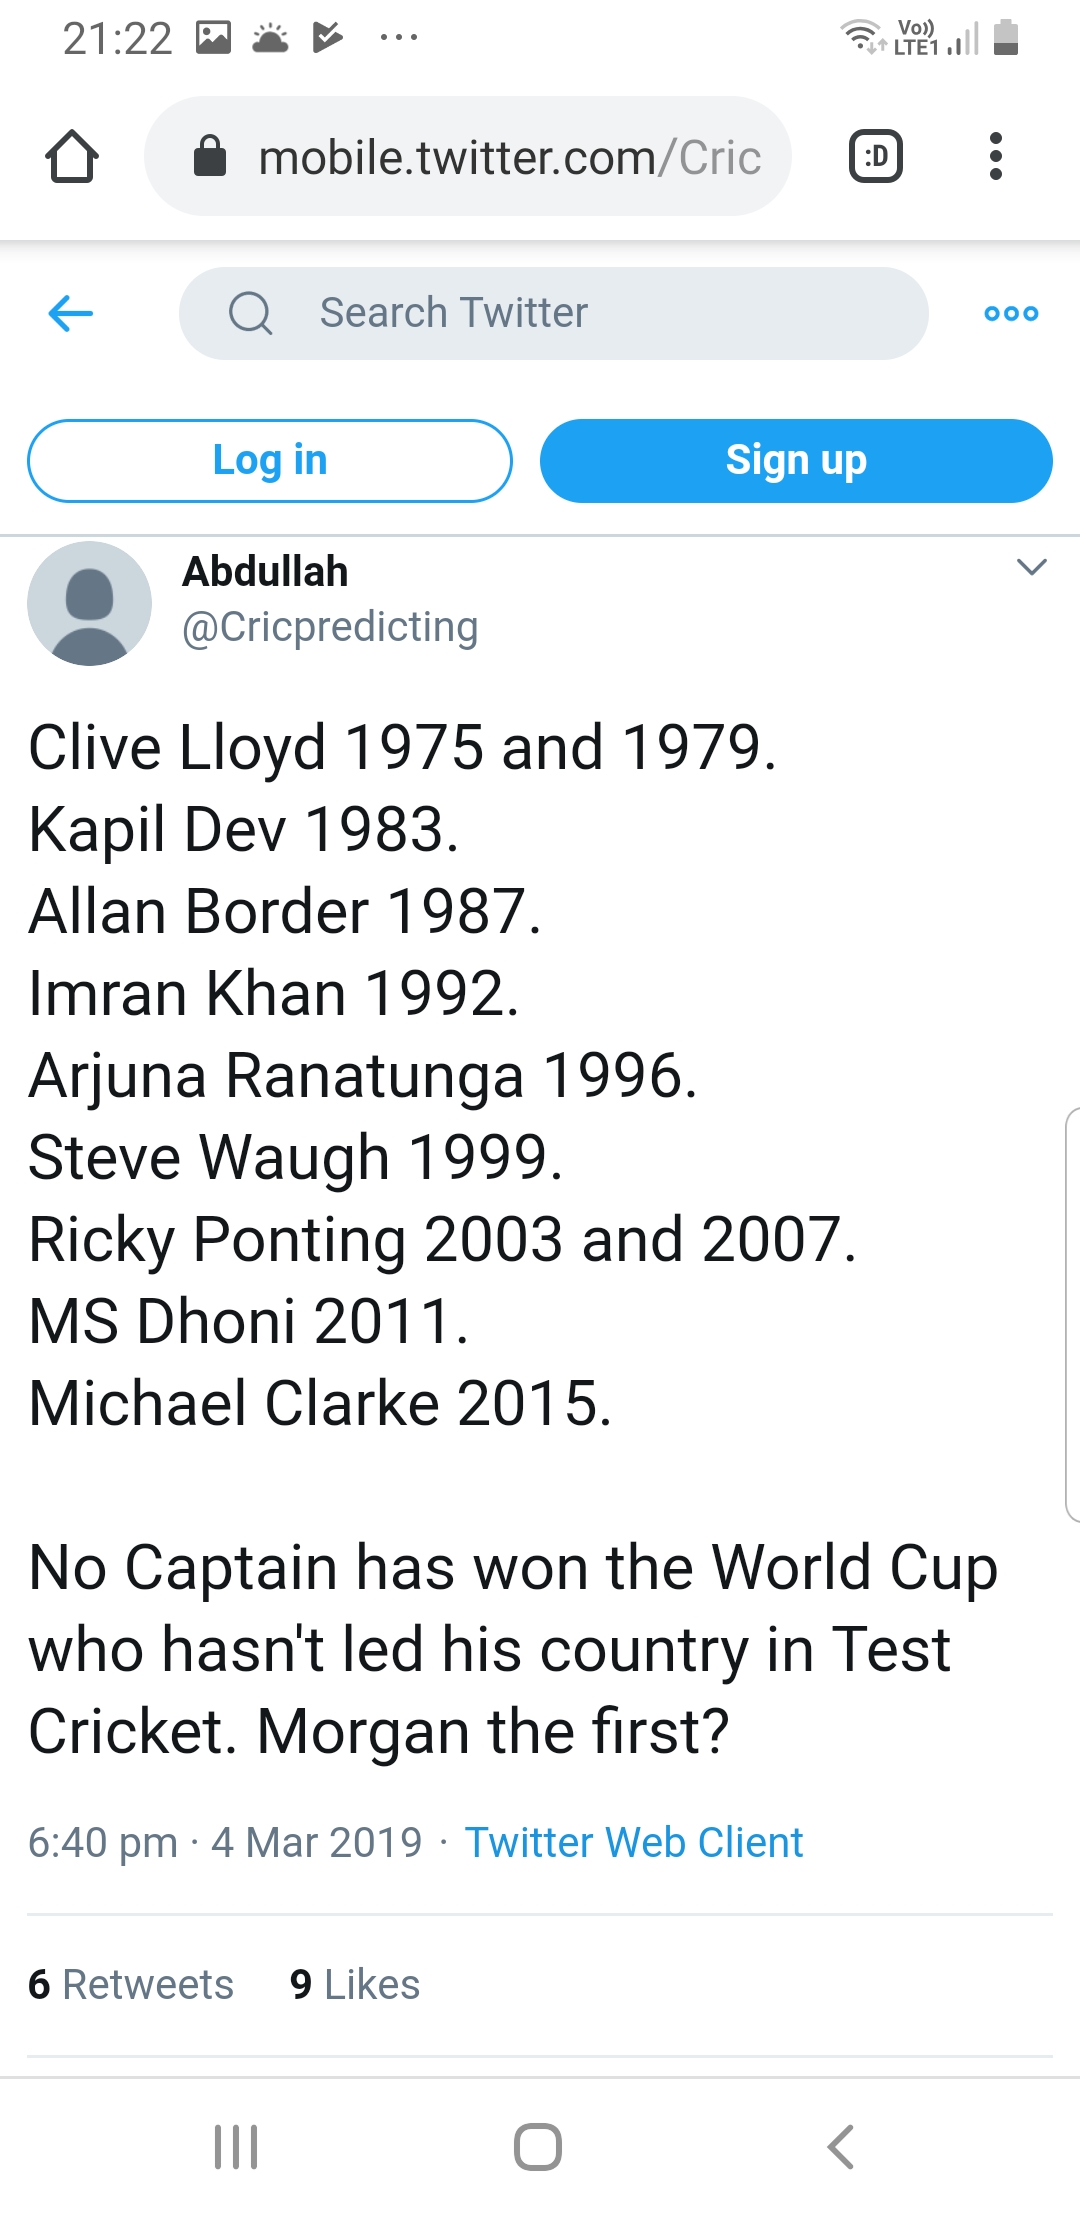
Task: Expand the tweet options chevron
Action: 1031,567
